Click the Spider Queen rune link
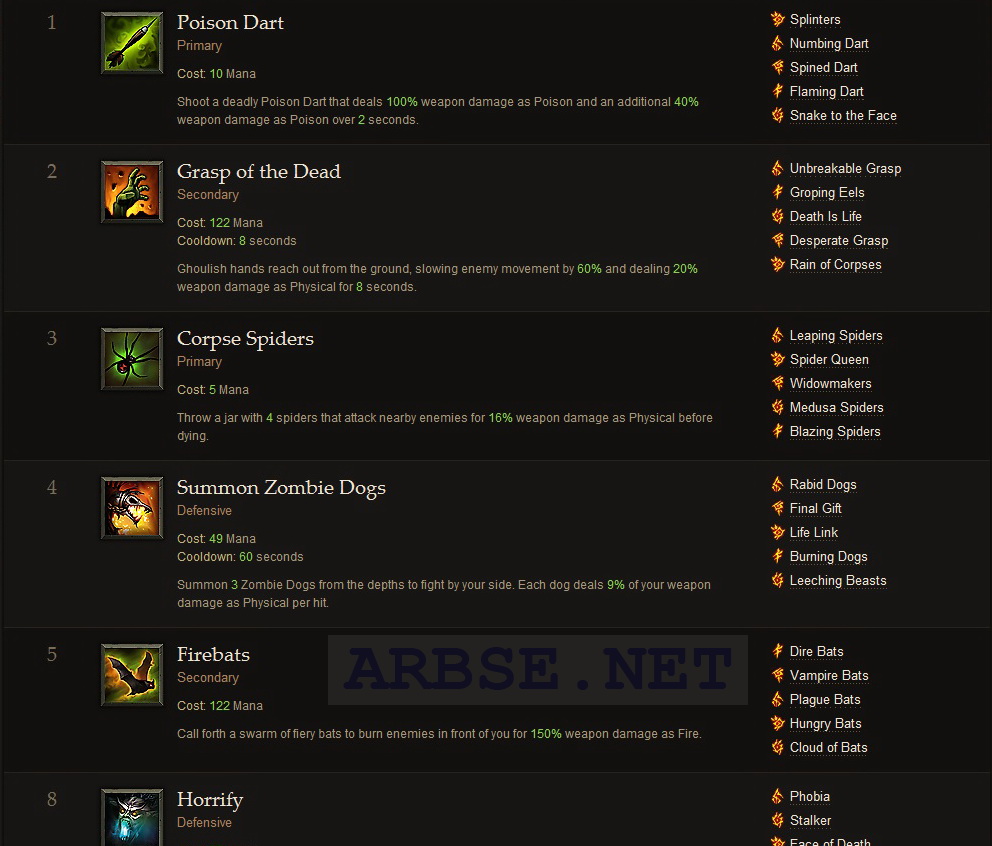 (x=829, y=359)
